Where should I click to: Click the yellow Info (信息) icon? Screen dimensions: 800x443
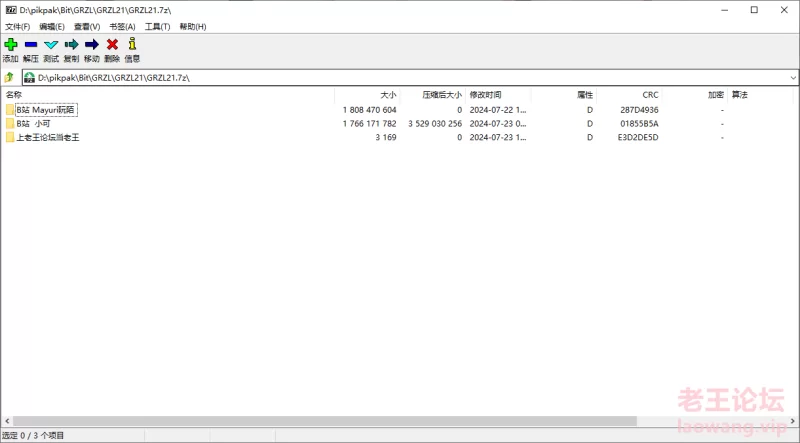tap(132, 44)
